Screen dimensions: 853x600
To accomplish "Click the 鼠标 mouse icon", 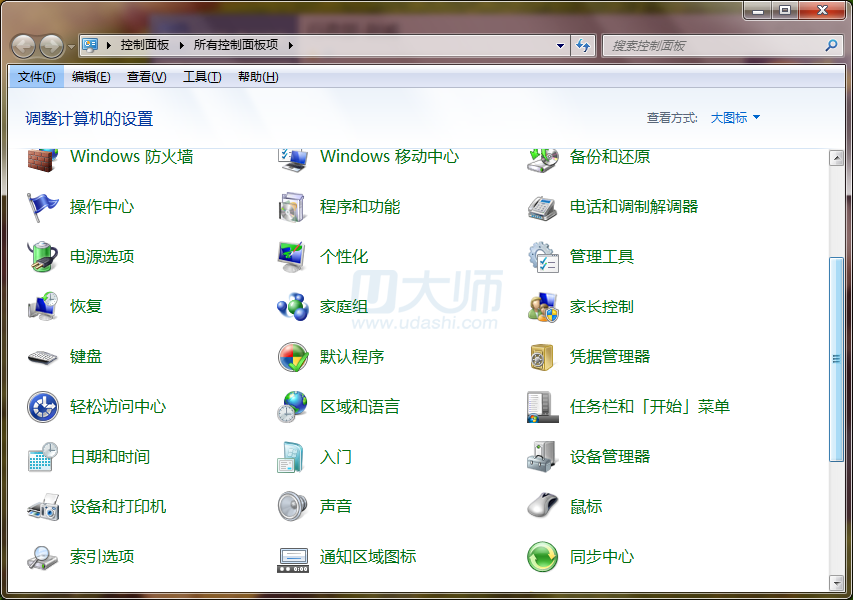I will click(x=542, y=507).
